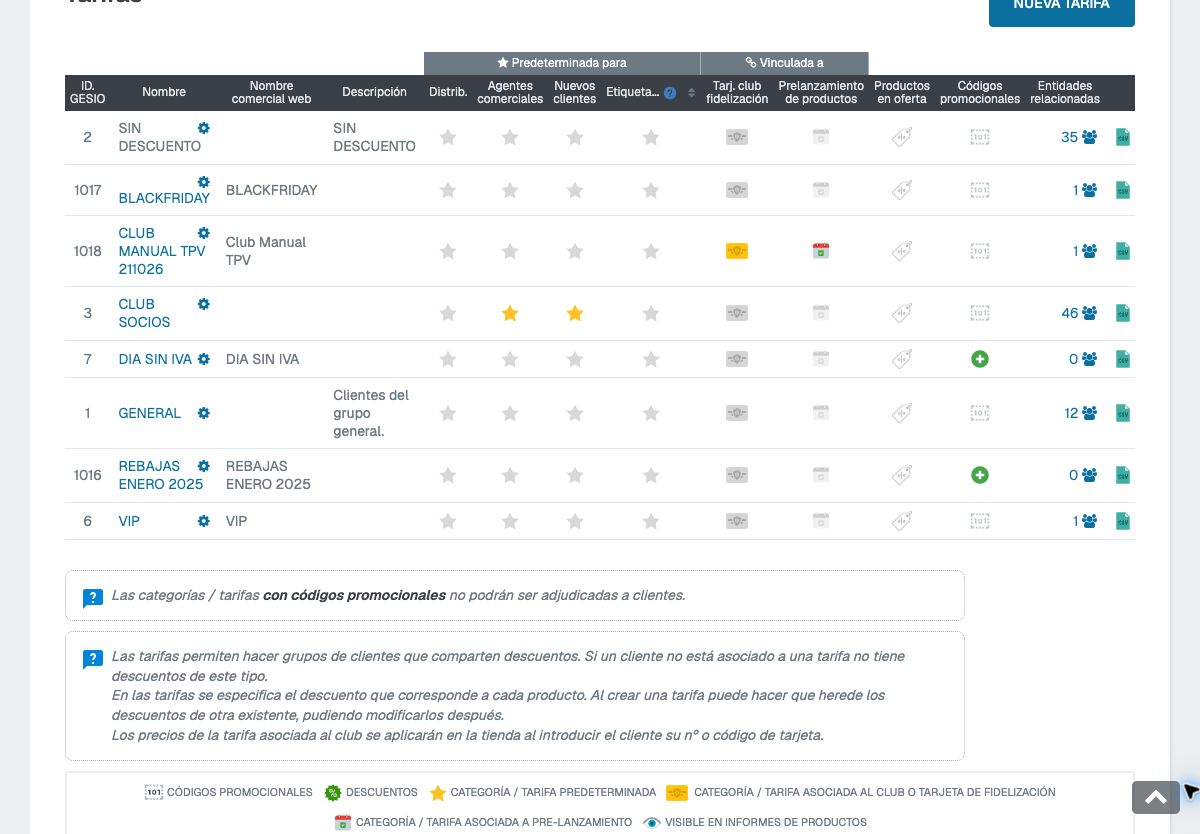Click help question mark beside Etiqueta column
The width and height of the screenshot is (1200, 834).
tap(670, 93)
